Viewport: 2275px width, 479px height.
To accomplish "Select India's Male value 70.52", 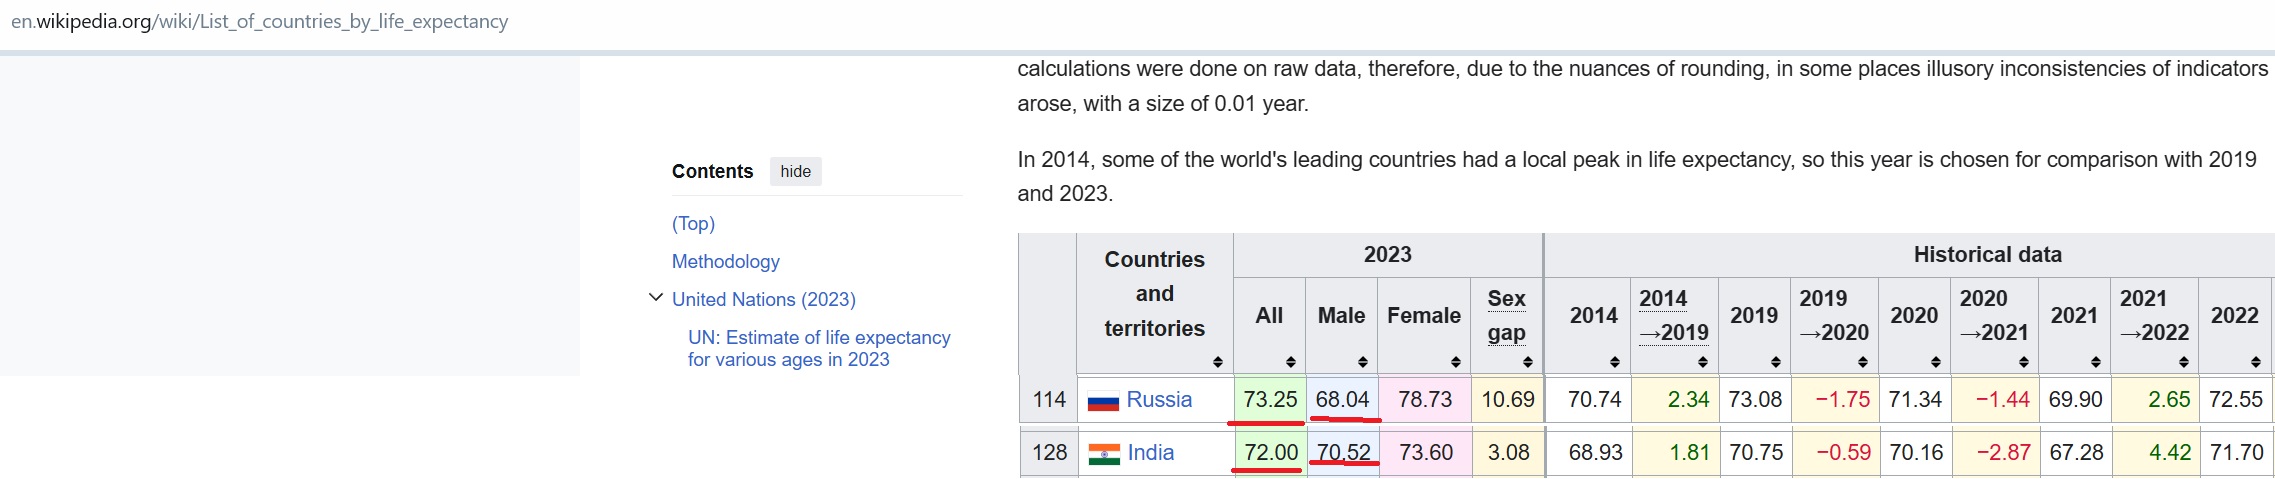I will point(1344,452).
